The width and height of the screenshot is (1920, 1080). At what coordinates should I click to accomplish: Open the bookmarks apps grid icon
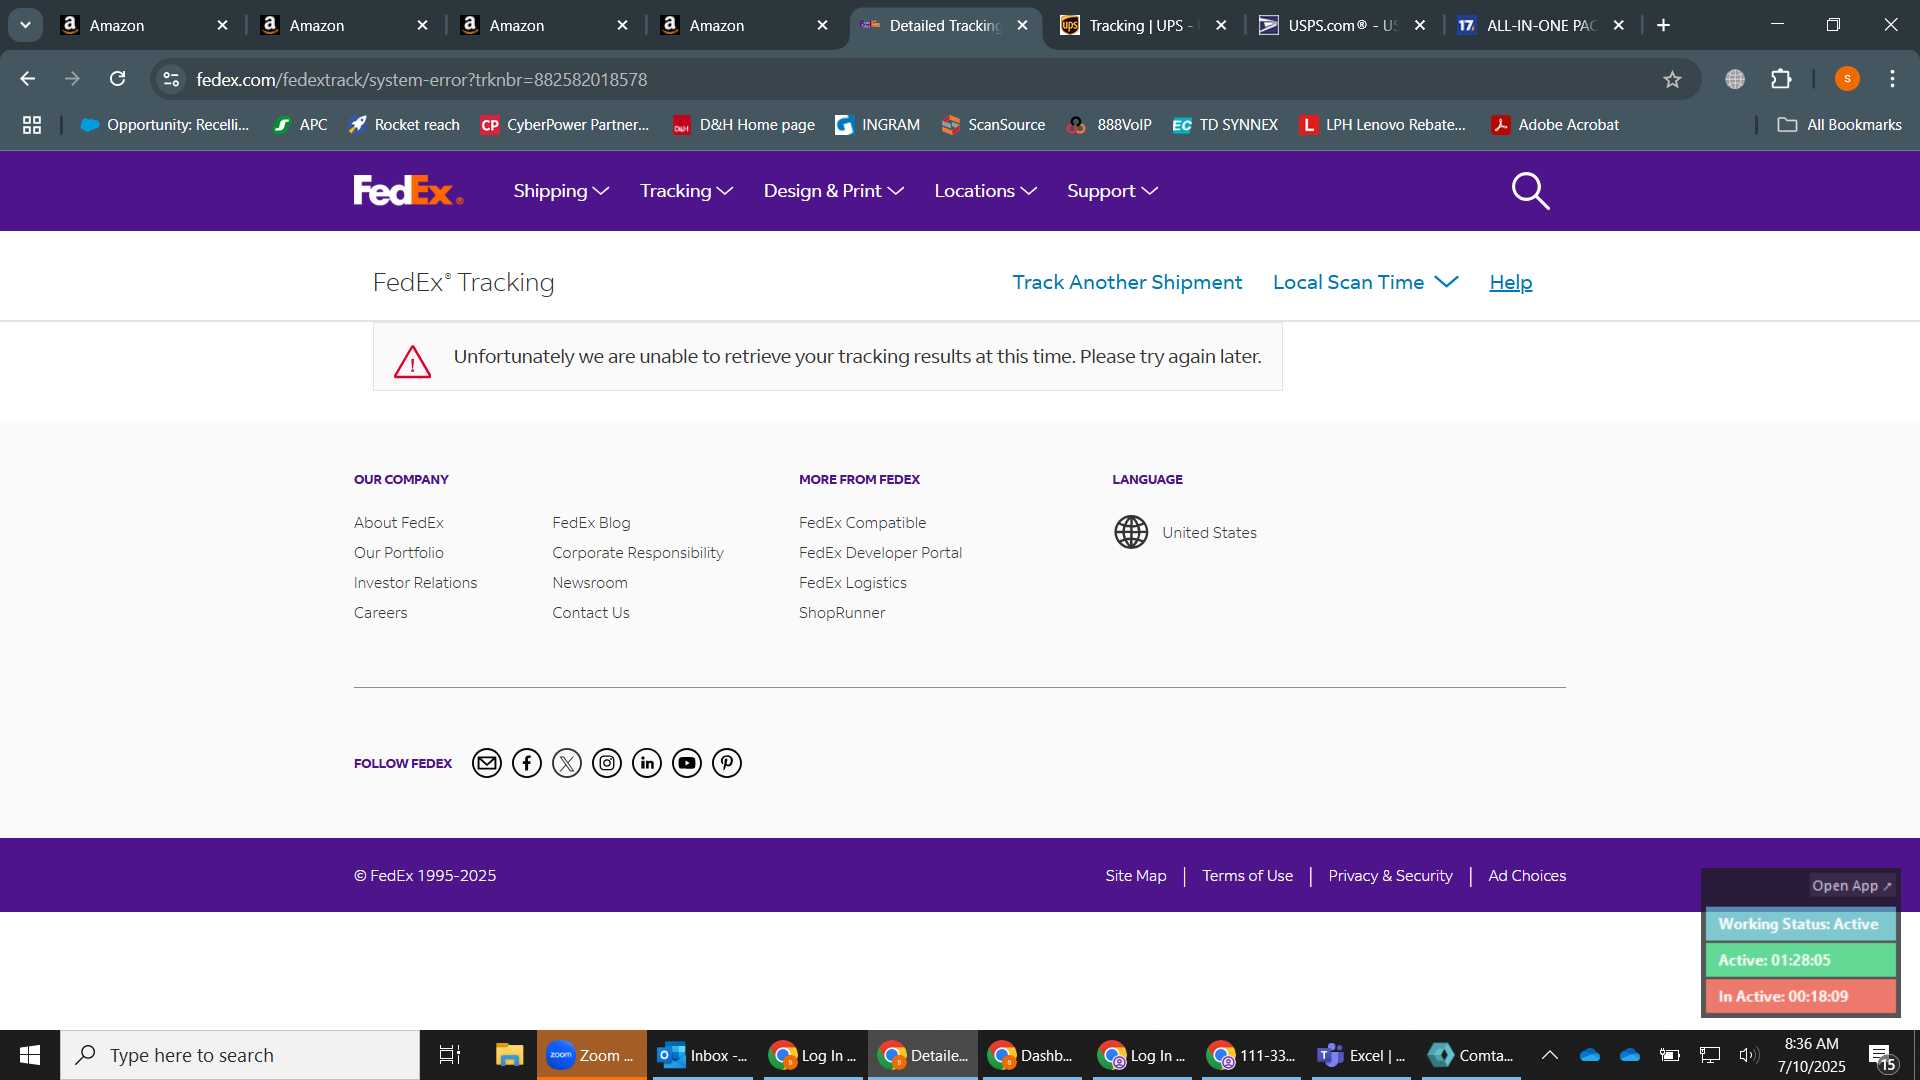pyautogui.click(x=32, y=125)
